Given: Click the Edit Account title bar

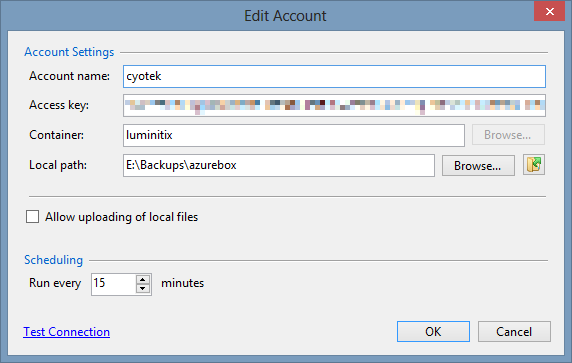Looking at the screenshot, I should click(x=285, y=16).
